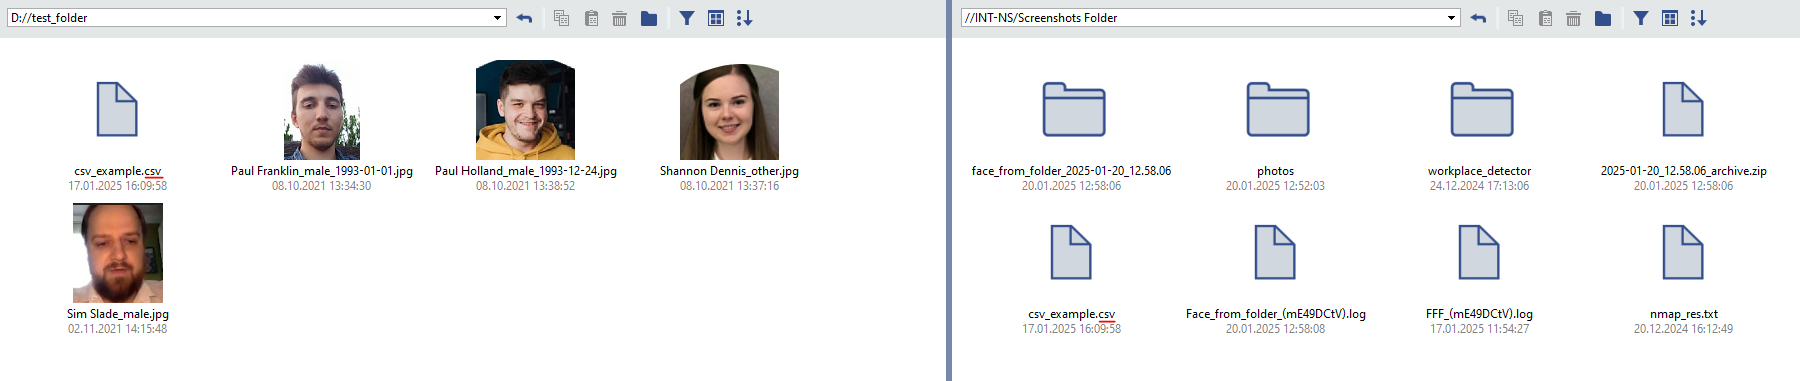Select Paul Holland_male_1993-12-24.jpg thumbnail
The height and width of the screenshot is (381, 1800).
(525, 110)
